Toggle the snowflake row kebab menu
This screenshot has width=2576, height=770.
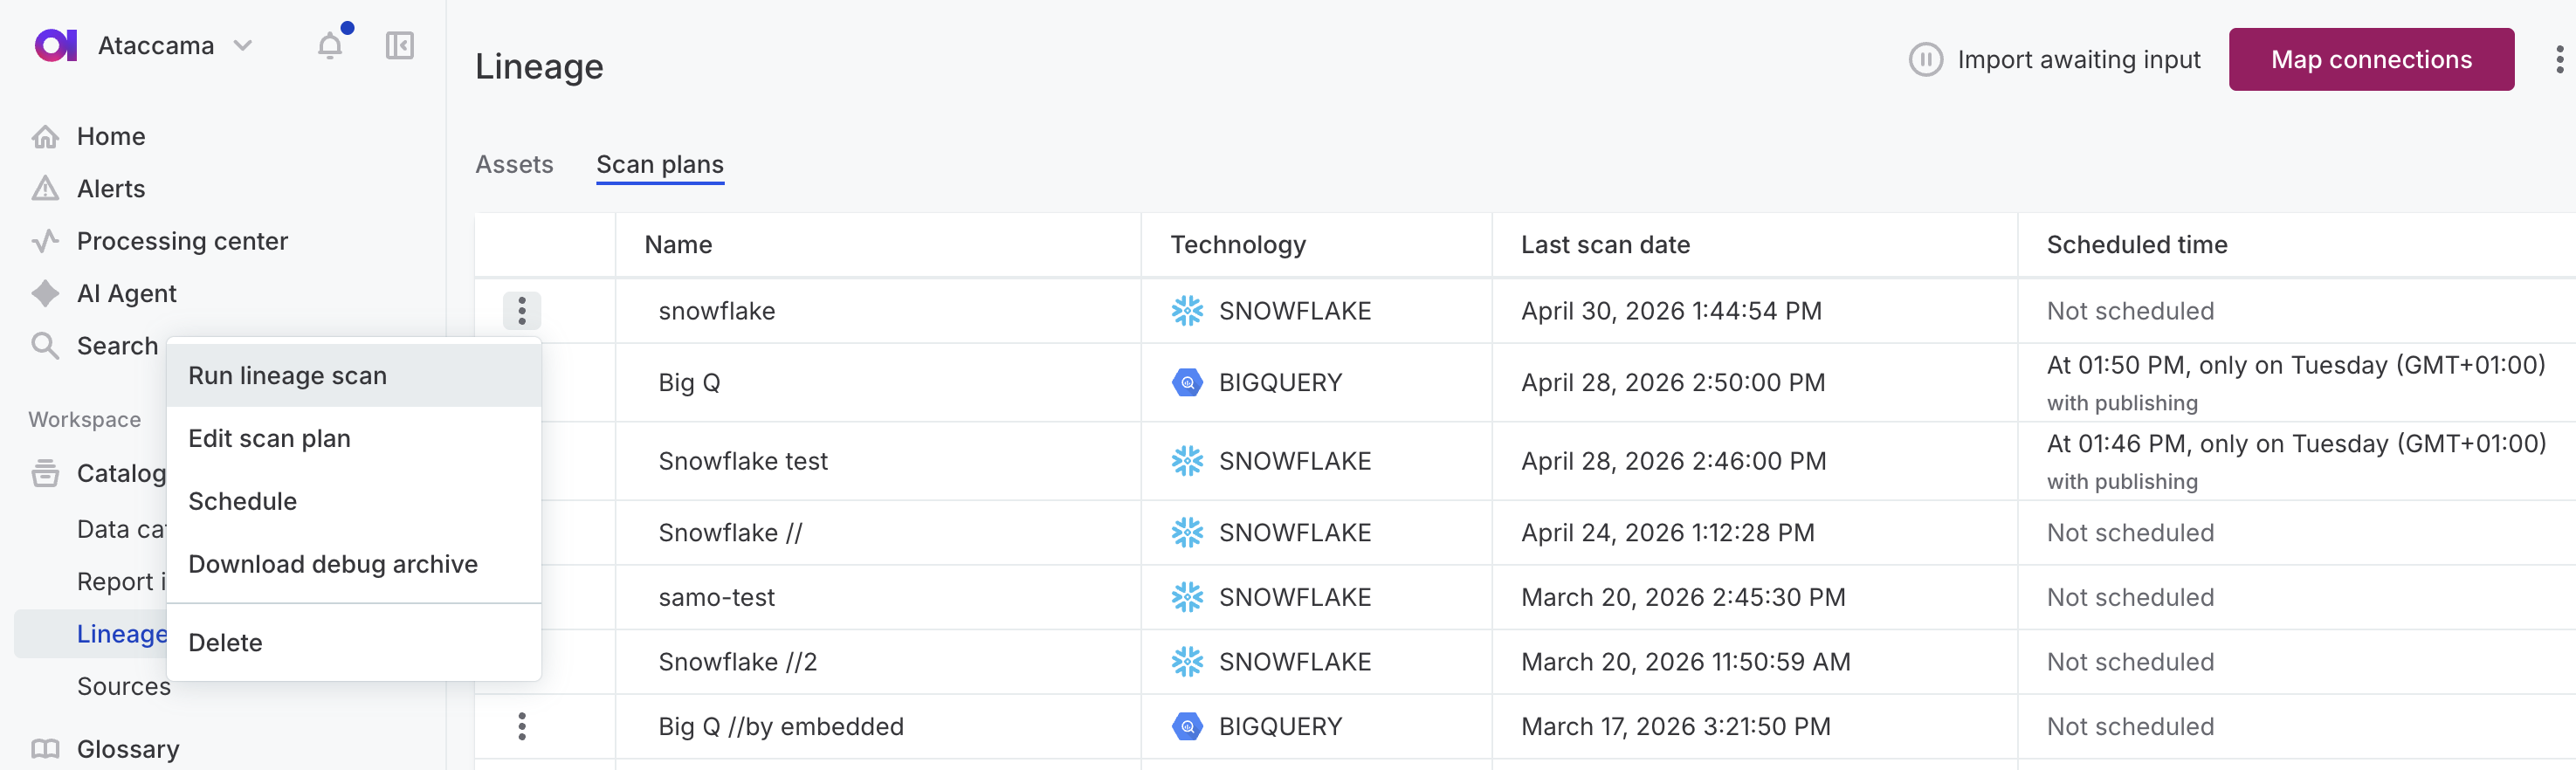coord(522,311)
